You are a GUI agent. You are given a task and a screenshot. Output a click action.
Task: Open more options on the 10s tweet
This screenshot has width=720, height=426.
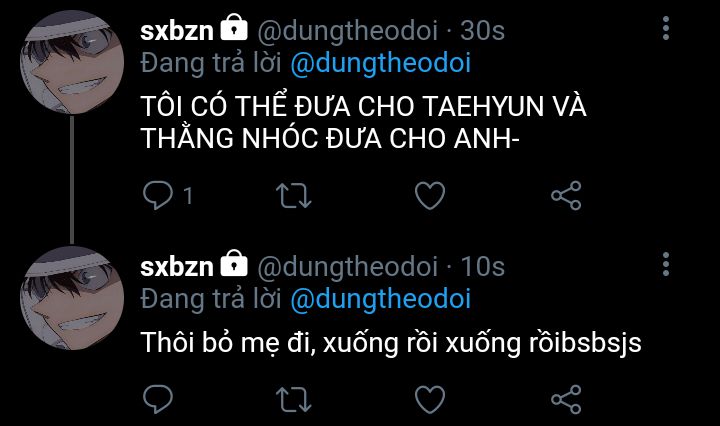(x=666, y=264)
